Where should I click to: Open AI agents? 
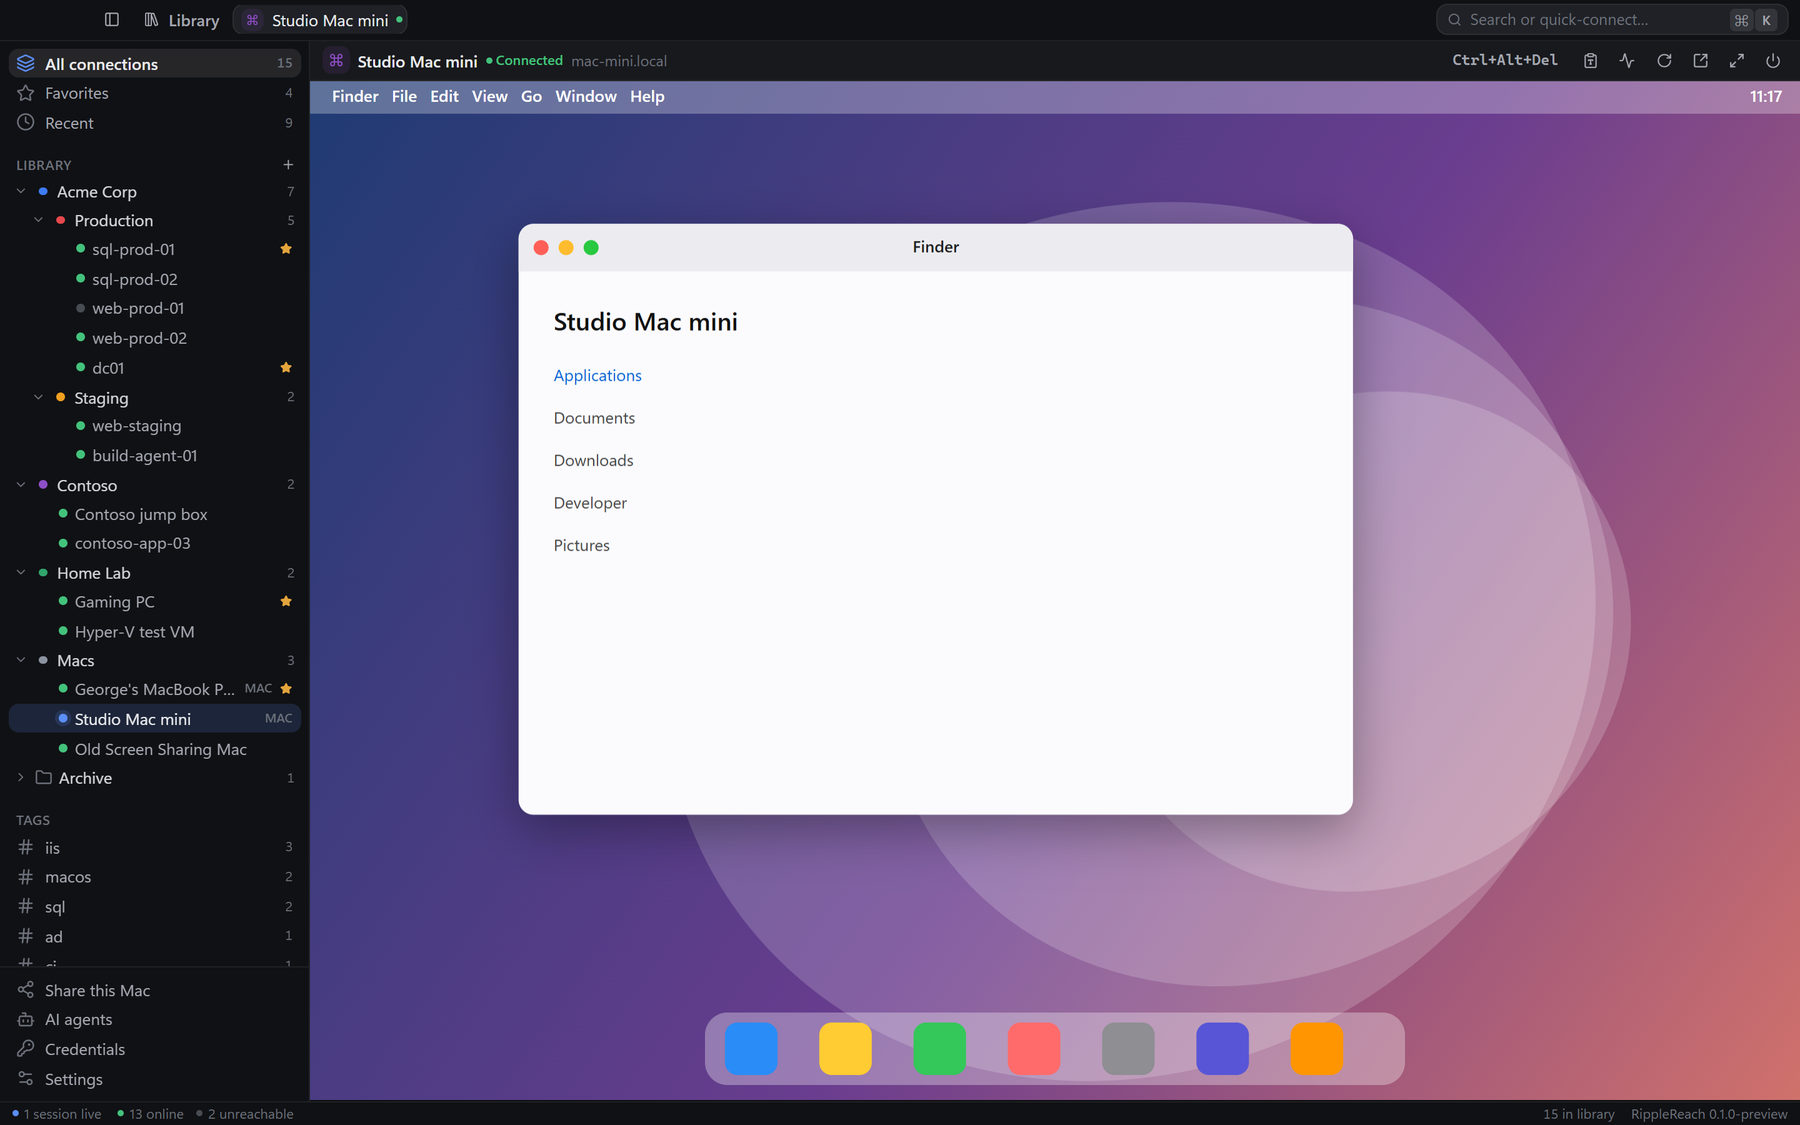pos(155,1019)
